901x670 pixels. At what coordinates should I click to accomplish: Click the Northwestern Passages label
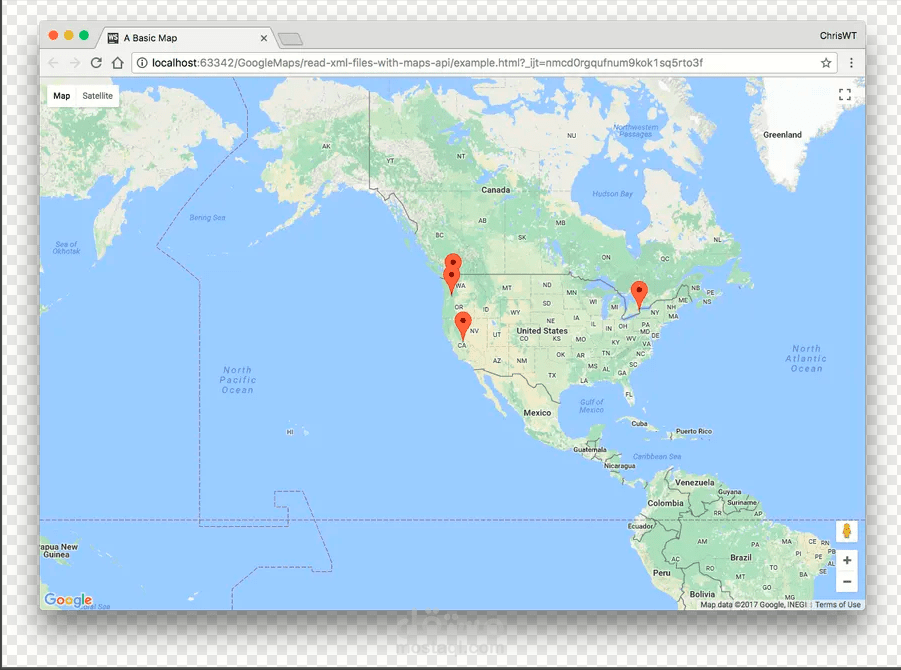click(x=636, y=130)
